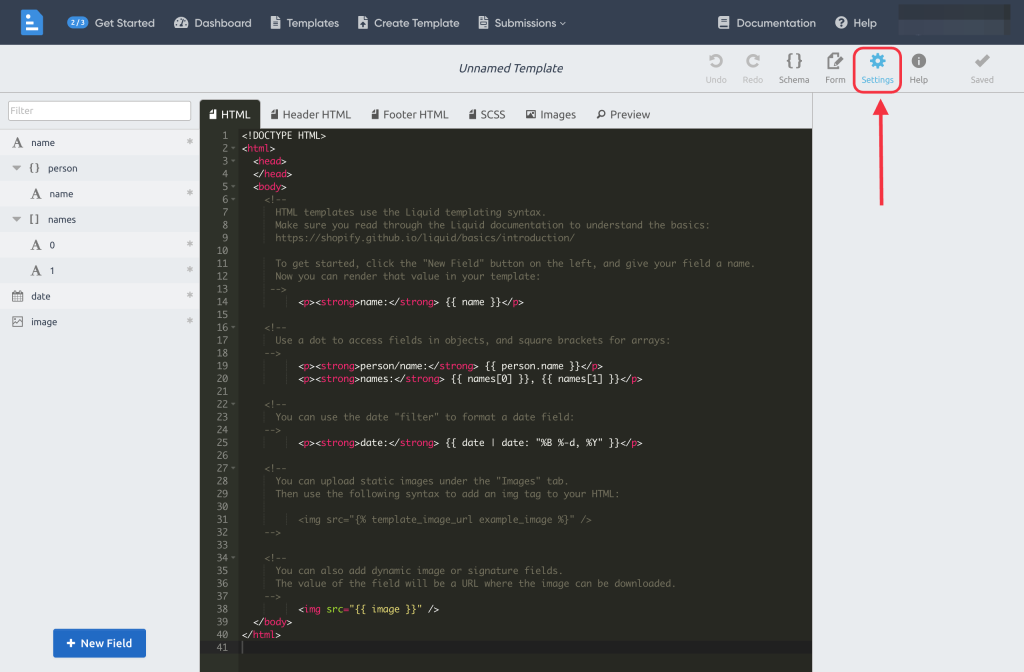Toggle required asterisk on top name field

(189, 143)
